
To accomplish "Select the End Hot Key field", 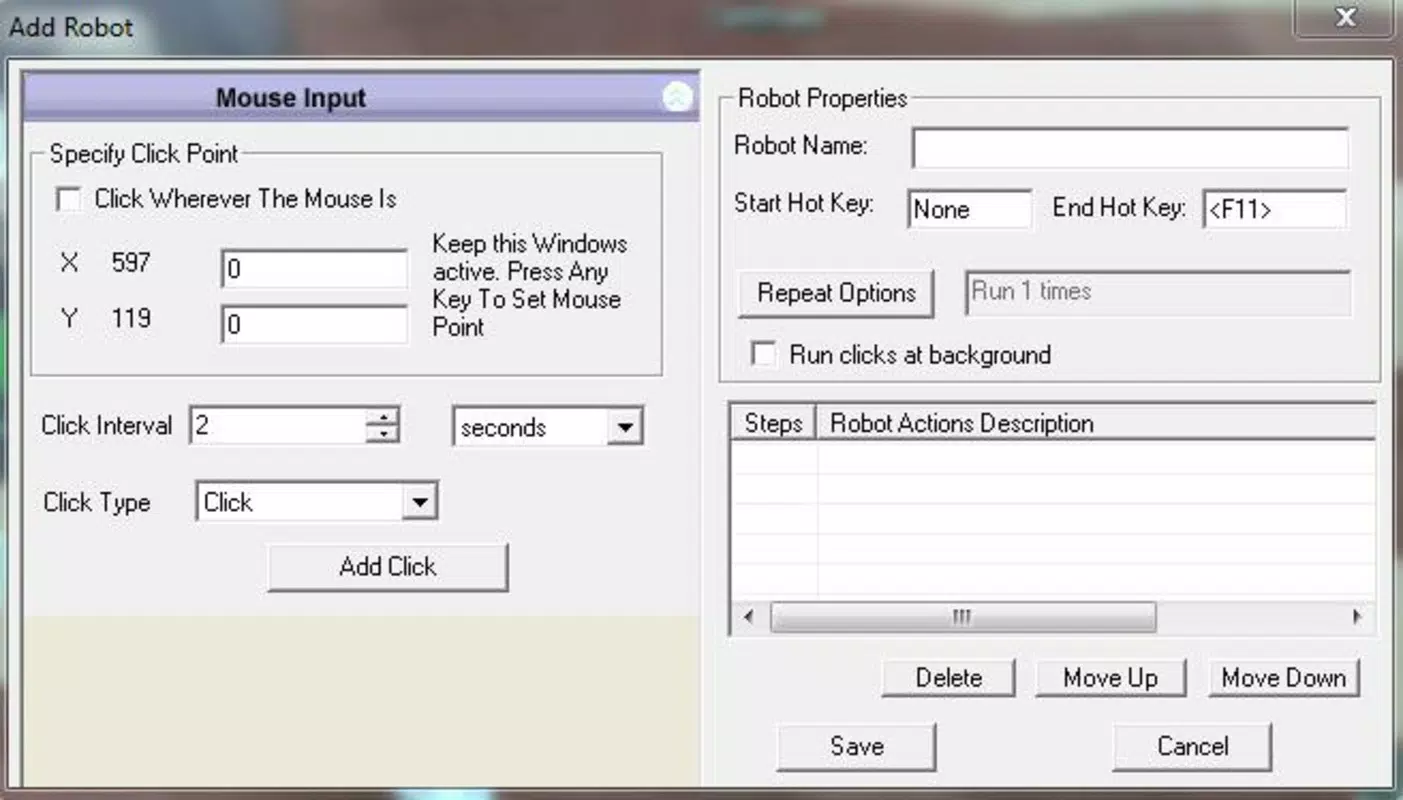I will (x=1275, y=209).
